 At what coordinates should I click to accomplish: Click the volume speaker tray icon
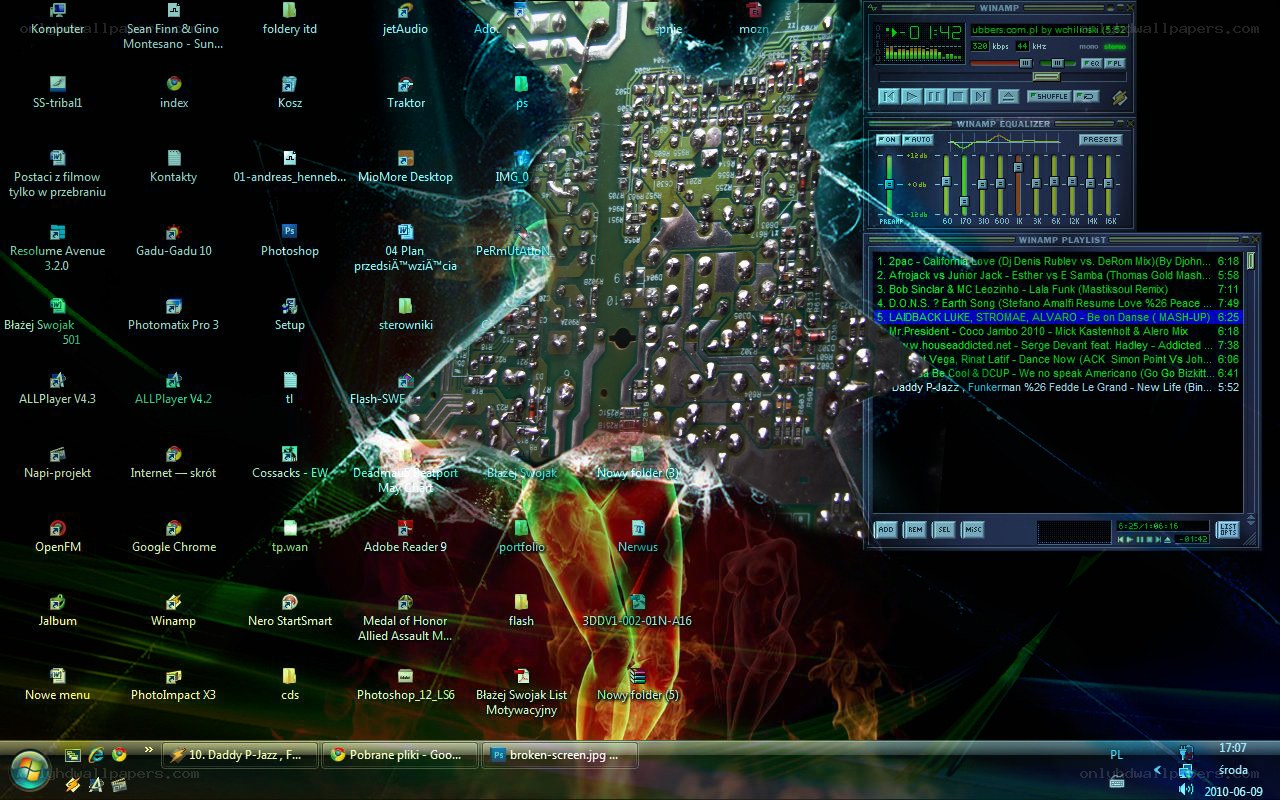pos(1186,789)
